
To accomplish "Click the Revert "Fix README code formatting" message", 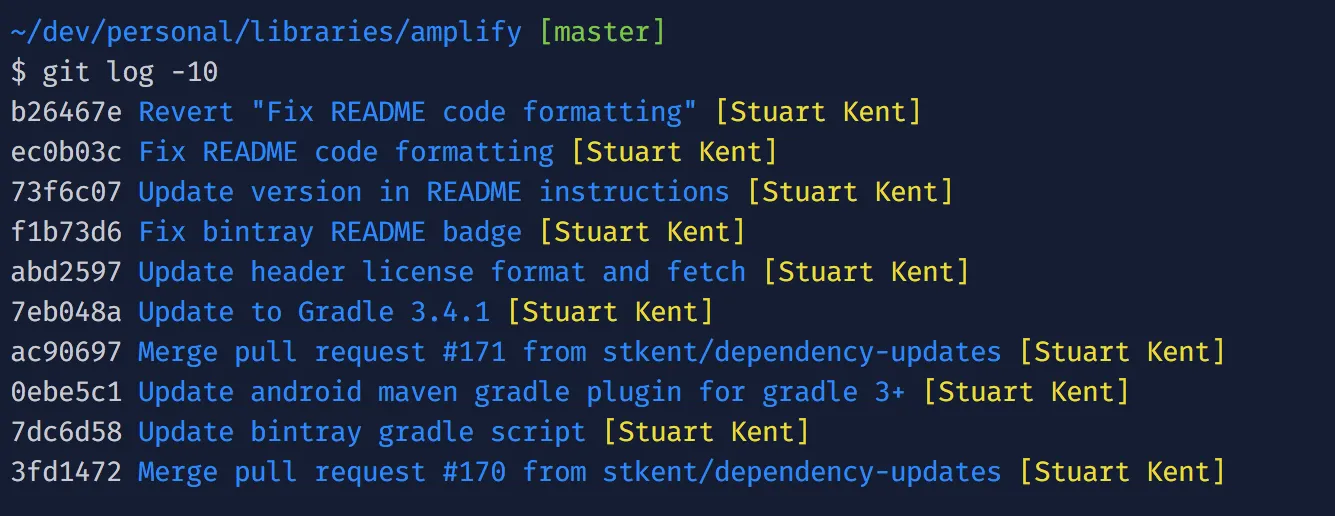I will point(418,112).
